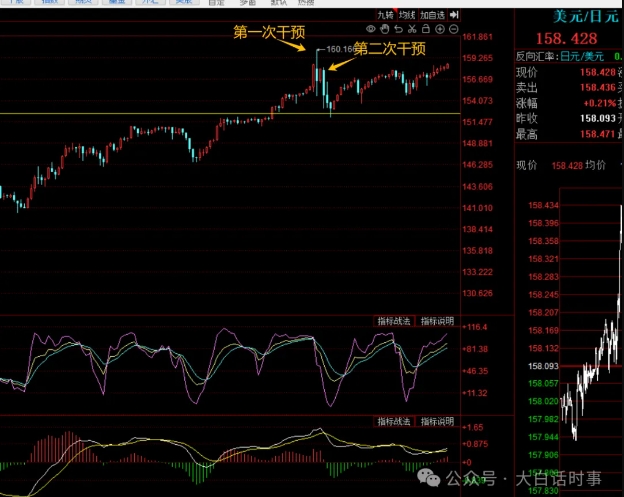Image resolution: width=624 pixels, height=497 pixels.
Task: Click the 141.010 price axis label
Action: [x=477, y=208]
